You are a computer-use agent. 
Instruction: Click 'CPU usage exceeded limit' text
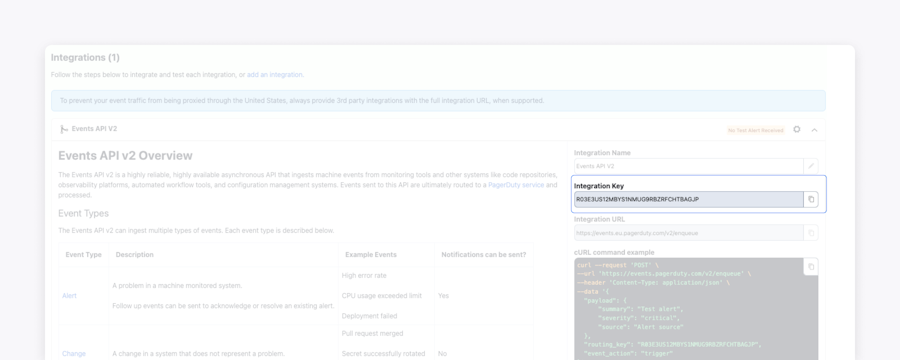382,296
